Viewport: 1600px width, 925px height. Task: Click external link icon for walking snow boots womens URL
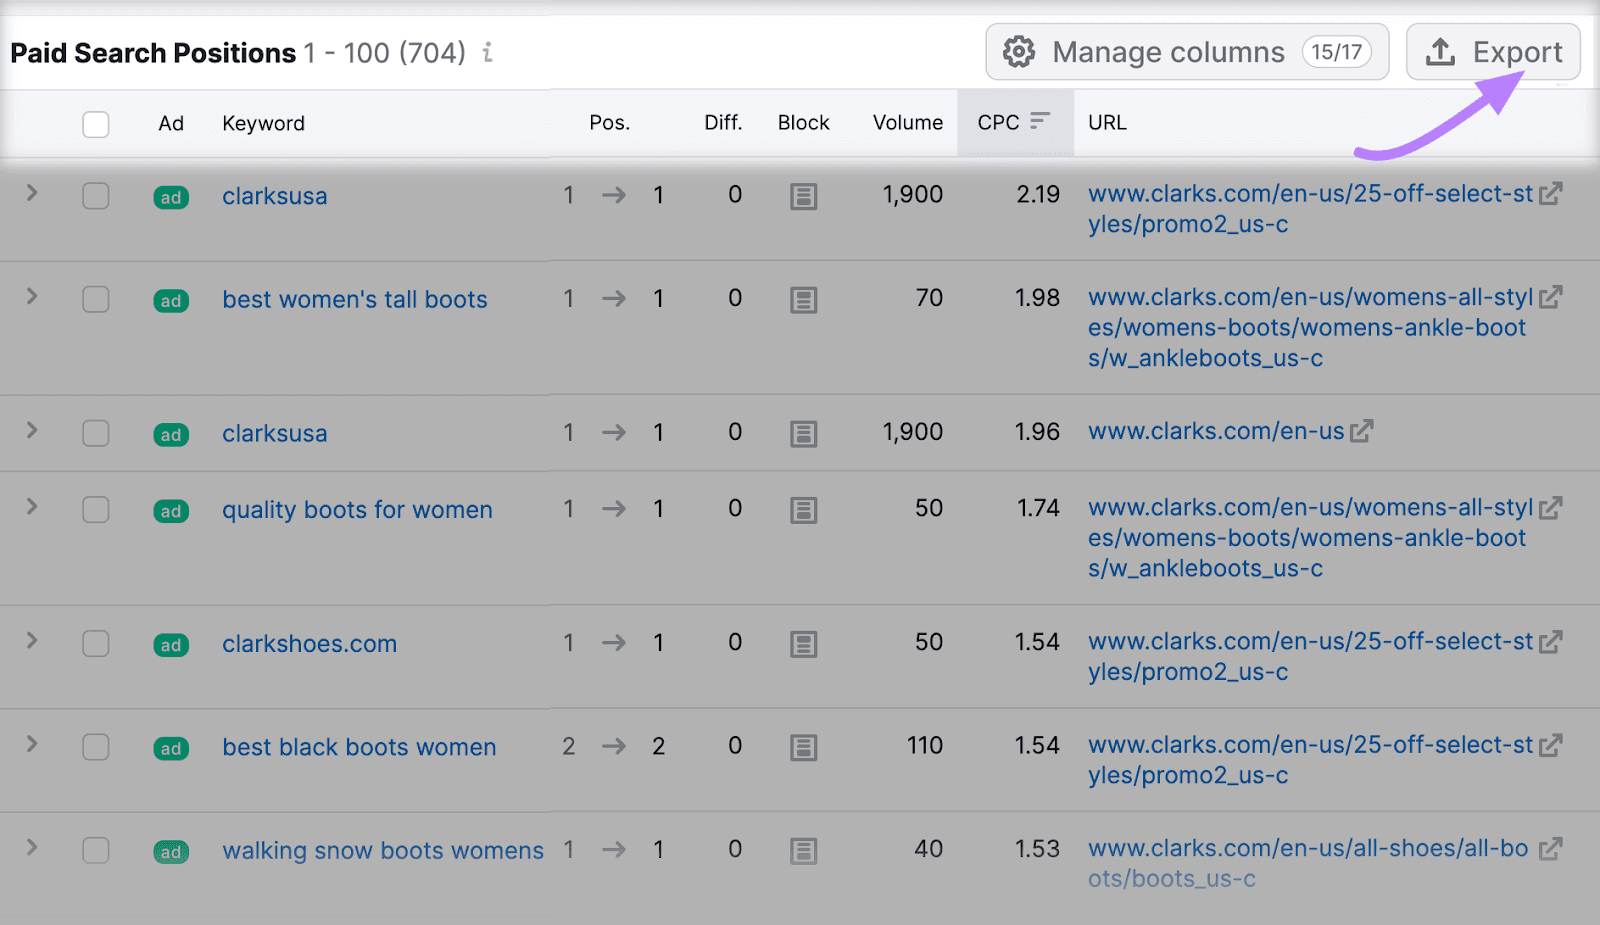point(1551,848)
